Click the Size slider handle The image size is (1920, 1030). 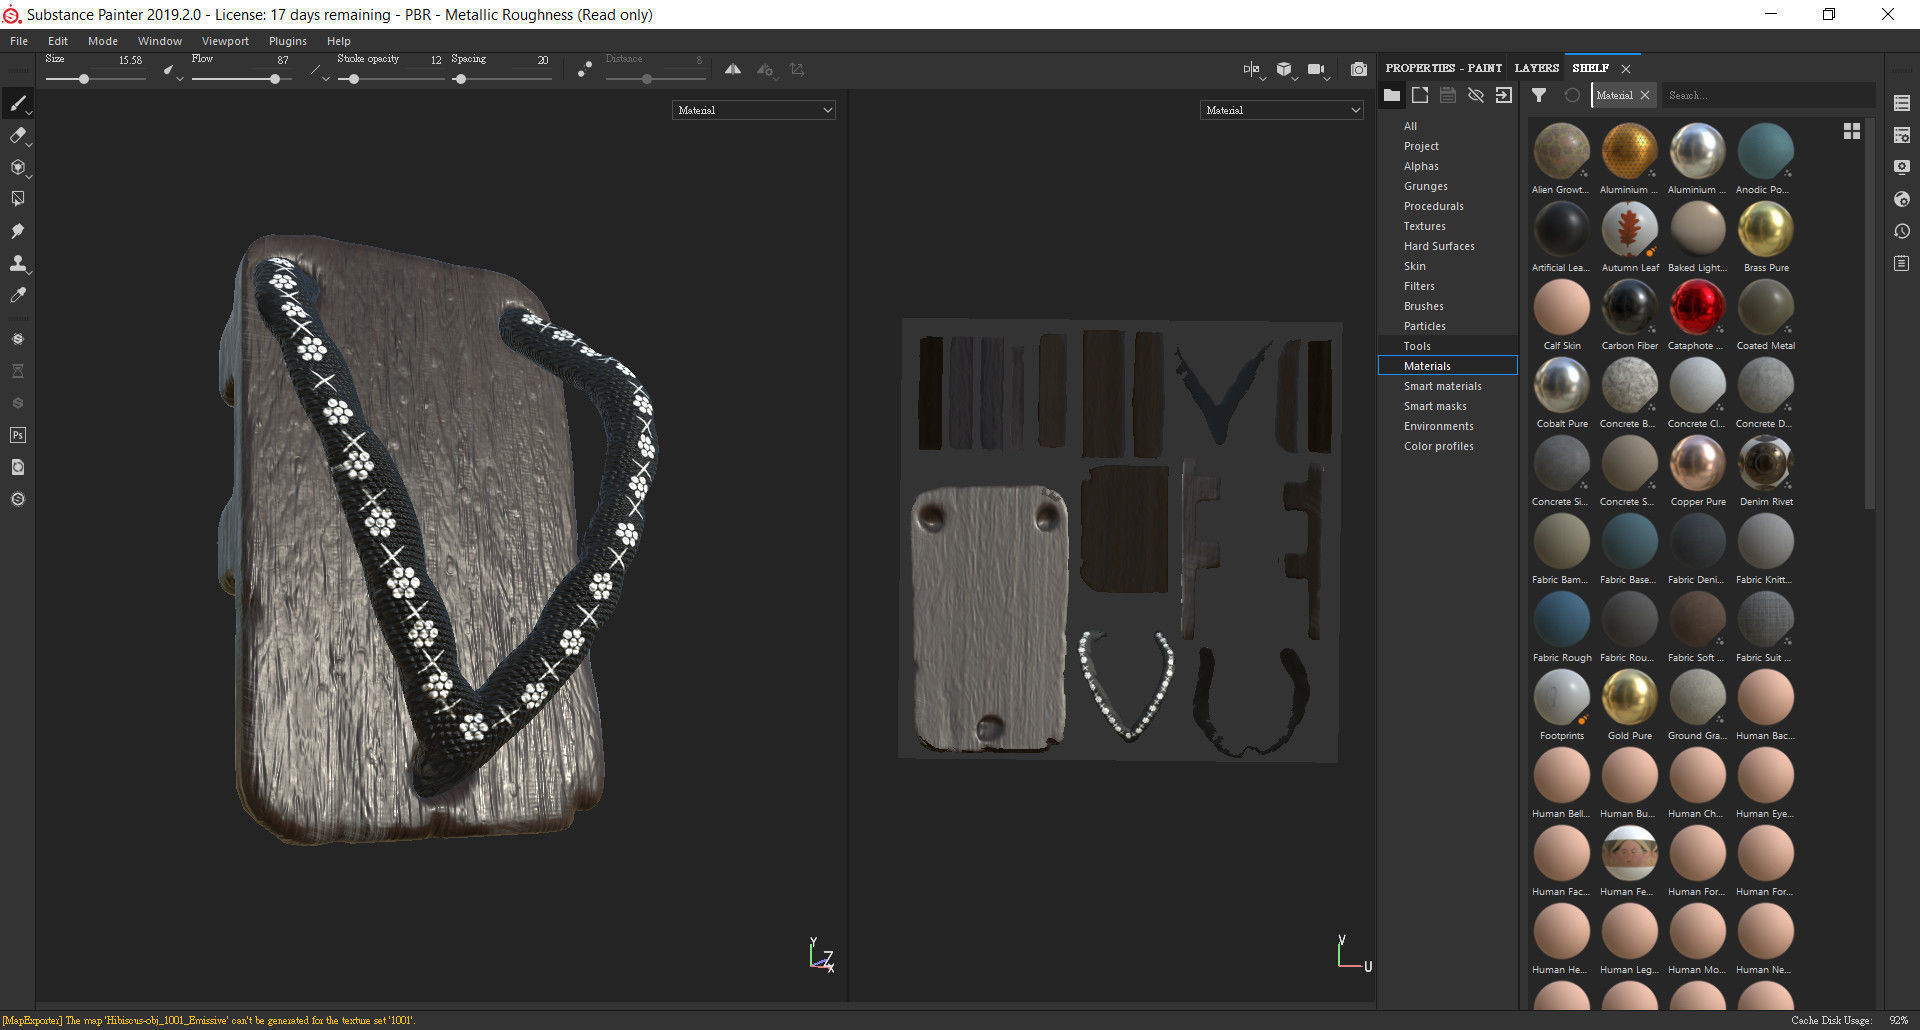coord(84,79)
